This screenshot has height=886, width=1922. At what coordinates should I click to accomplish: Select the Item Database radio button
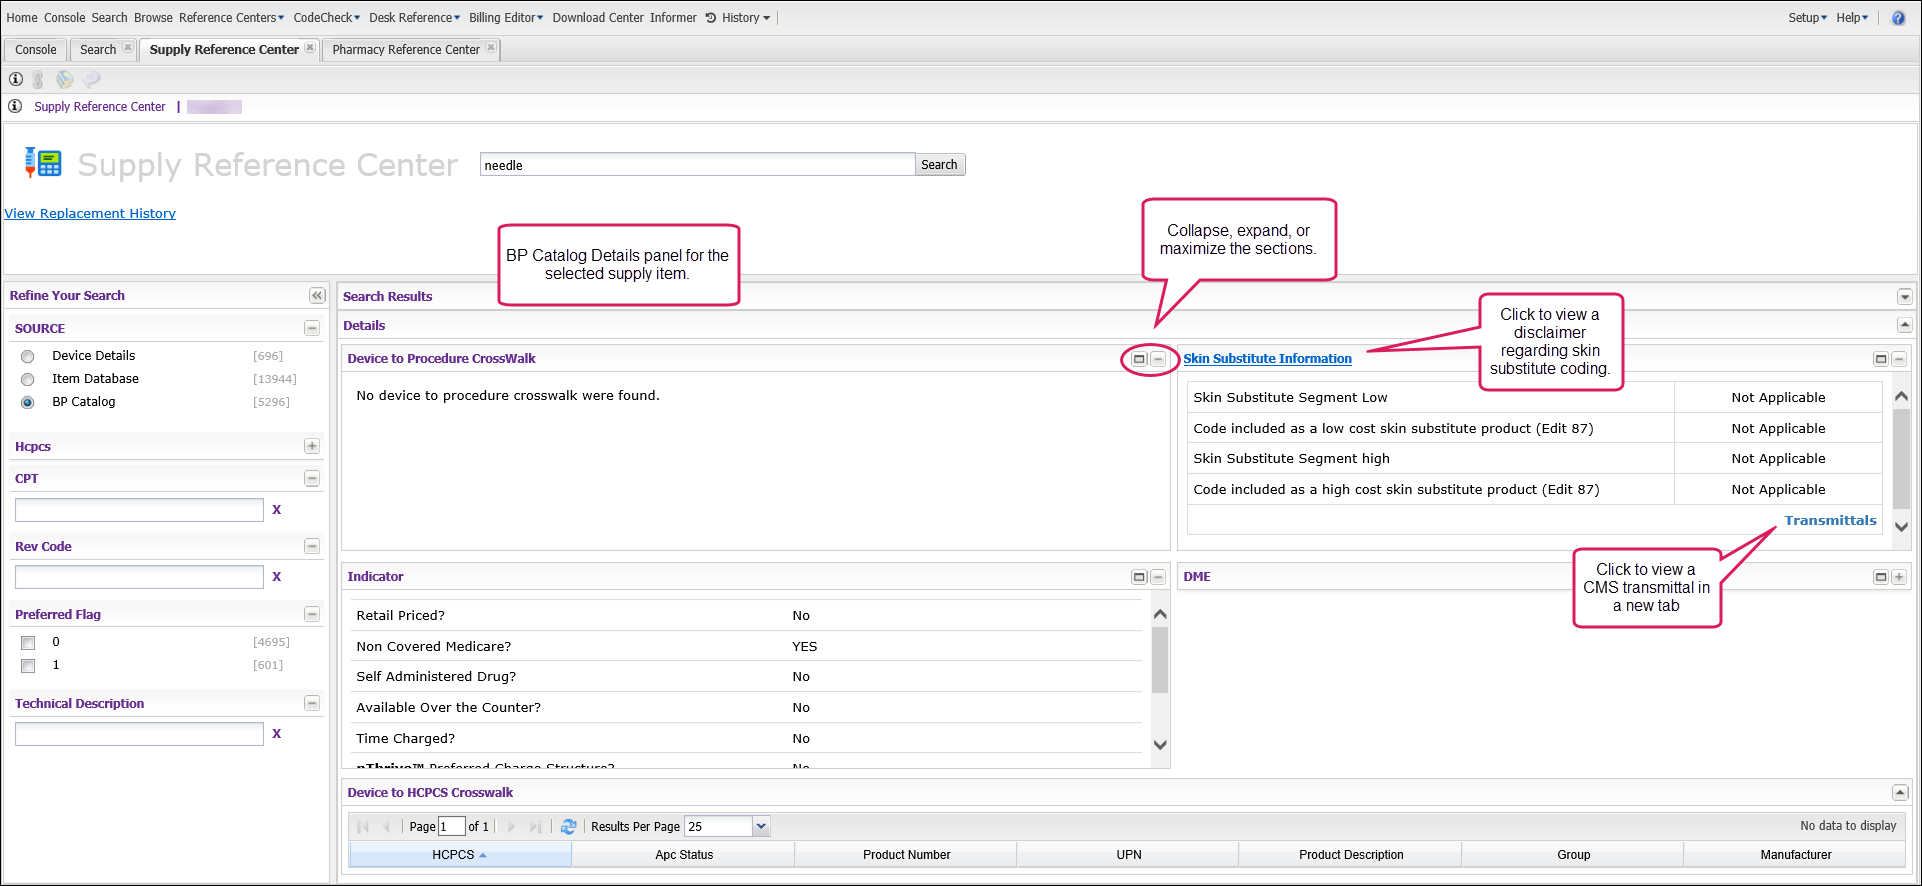tap(28, 380)
